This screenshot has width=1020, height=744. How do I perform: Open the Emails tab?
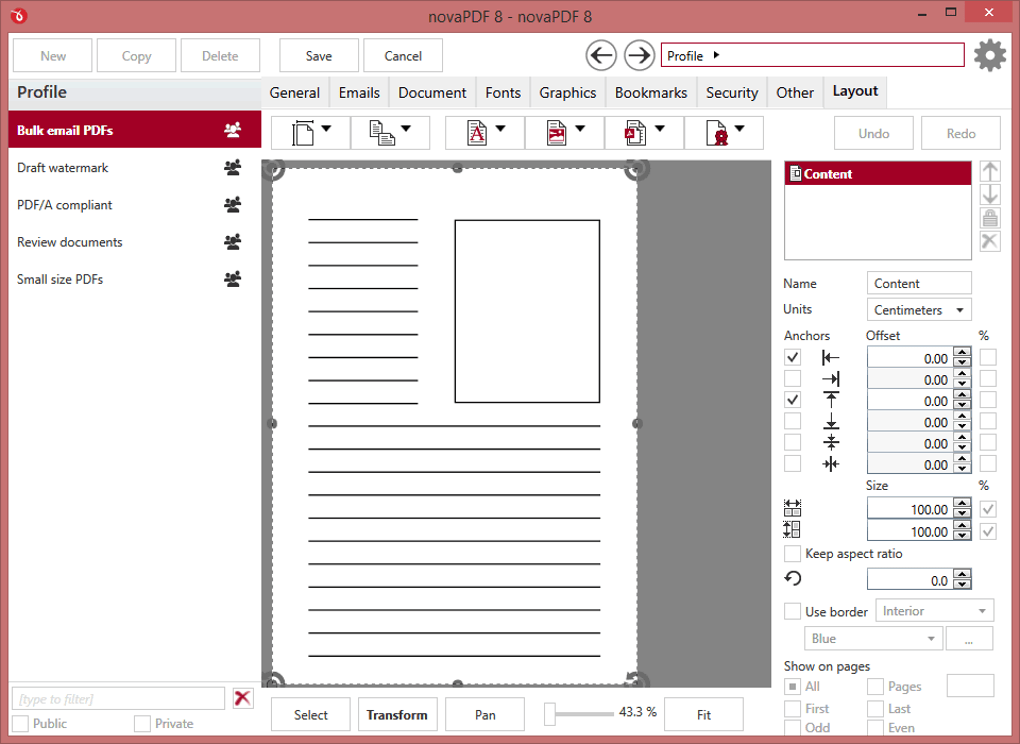pyautogui.click(x=359, y=93)
